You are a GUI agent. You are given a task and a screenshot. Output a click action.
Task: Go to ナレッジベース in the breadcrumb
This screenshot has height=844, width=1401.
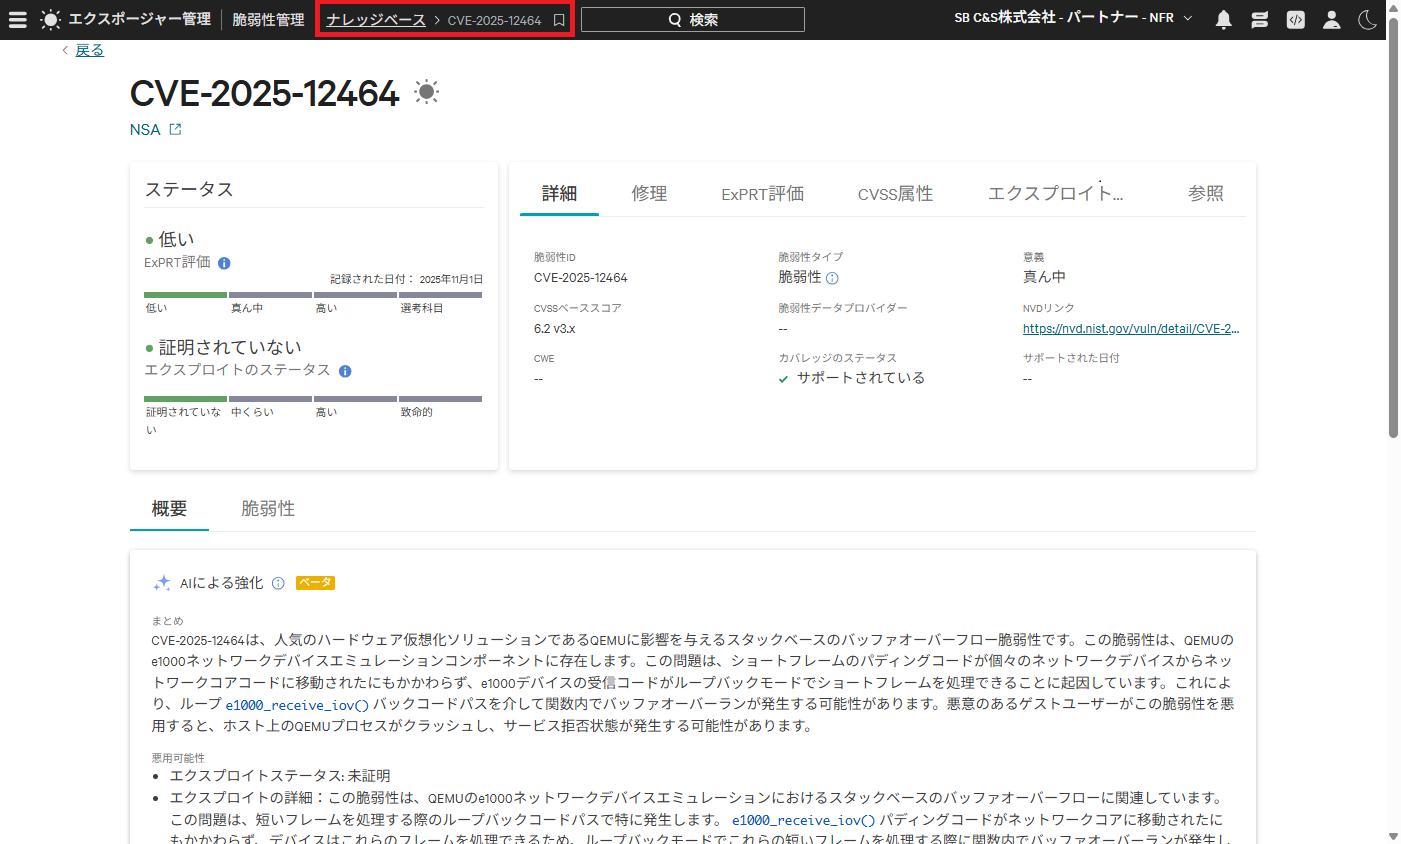tap(376, 20)
